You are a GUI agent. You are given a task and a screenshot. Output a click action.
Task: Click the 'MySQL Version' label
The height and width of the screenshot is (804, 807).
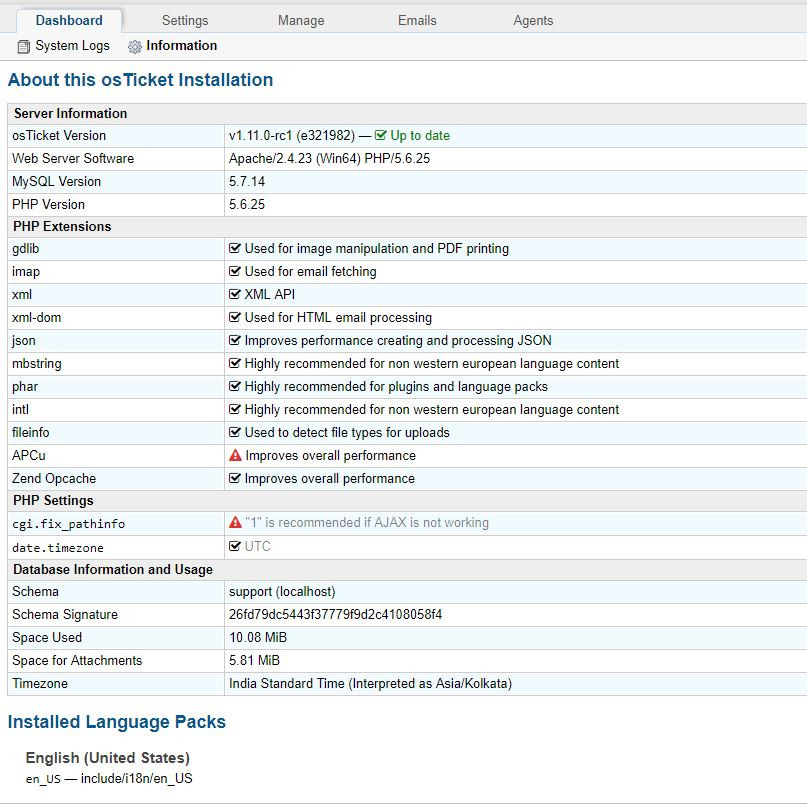57,182
